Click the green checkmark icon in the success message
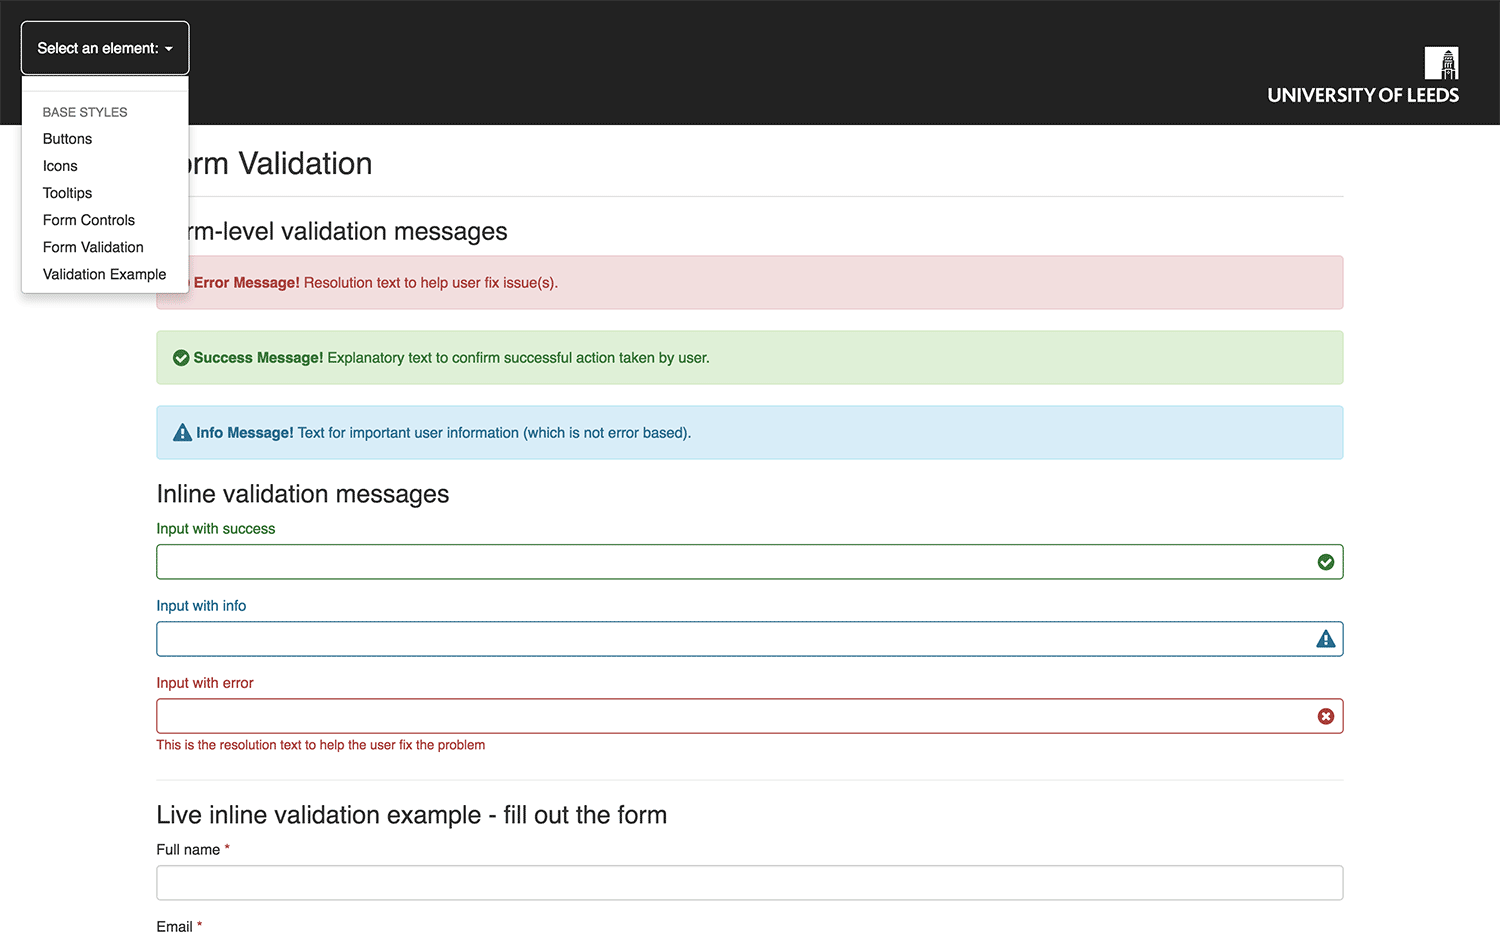This screenshot has height=938, width=1500. point(181,357)
